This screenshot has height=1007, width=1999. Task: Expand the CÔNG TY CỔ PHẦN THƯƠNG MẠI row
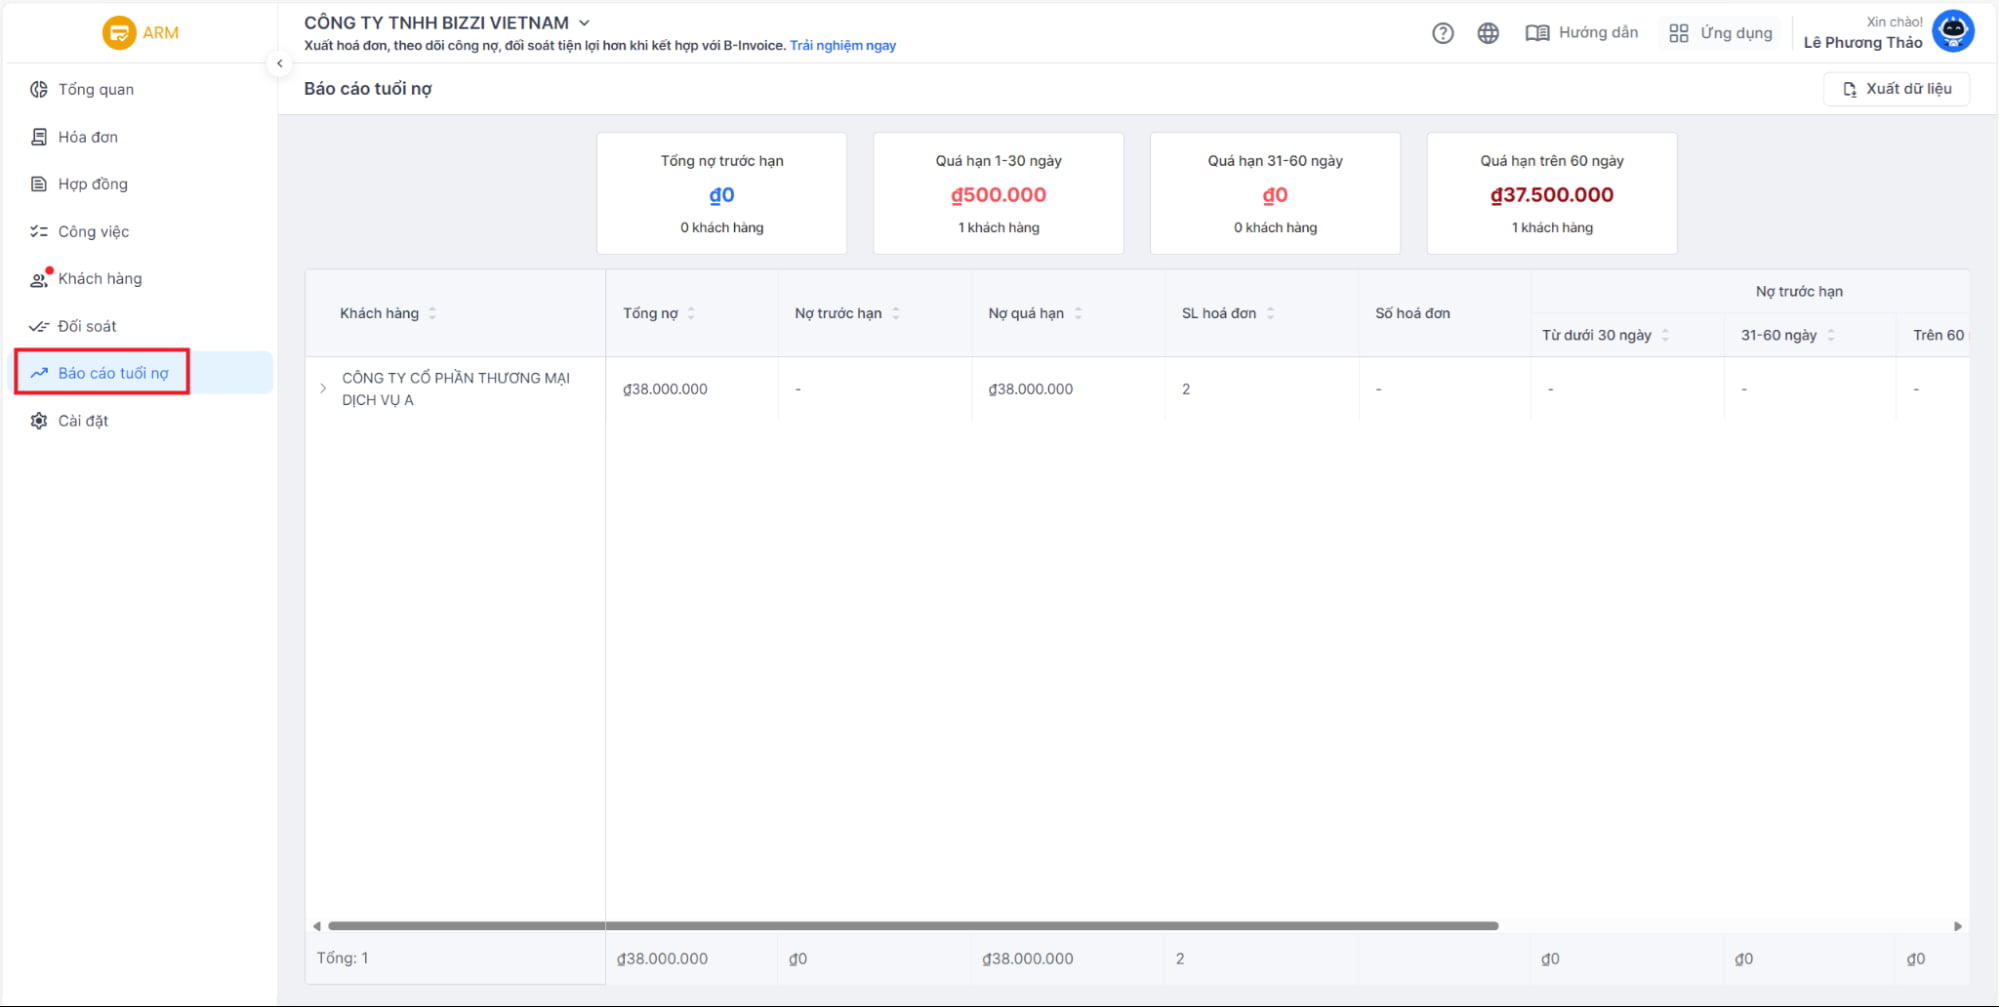pos(323,388)
